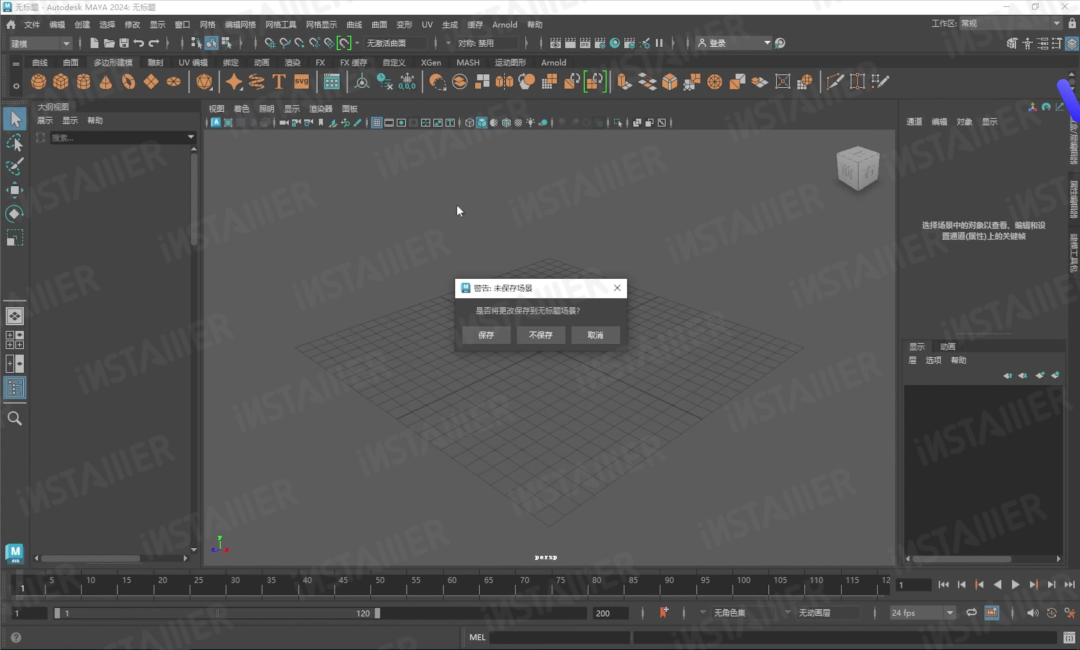Click the Multi-Cut knife shelf icon
Image resolution: width=1080 pixels, height=650 pixels.
click(x=835, y=82)
